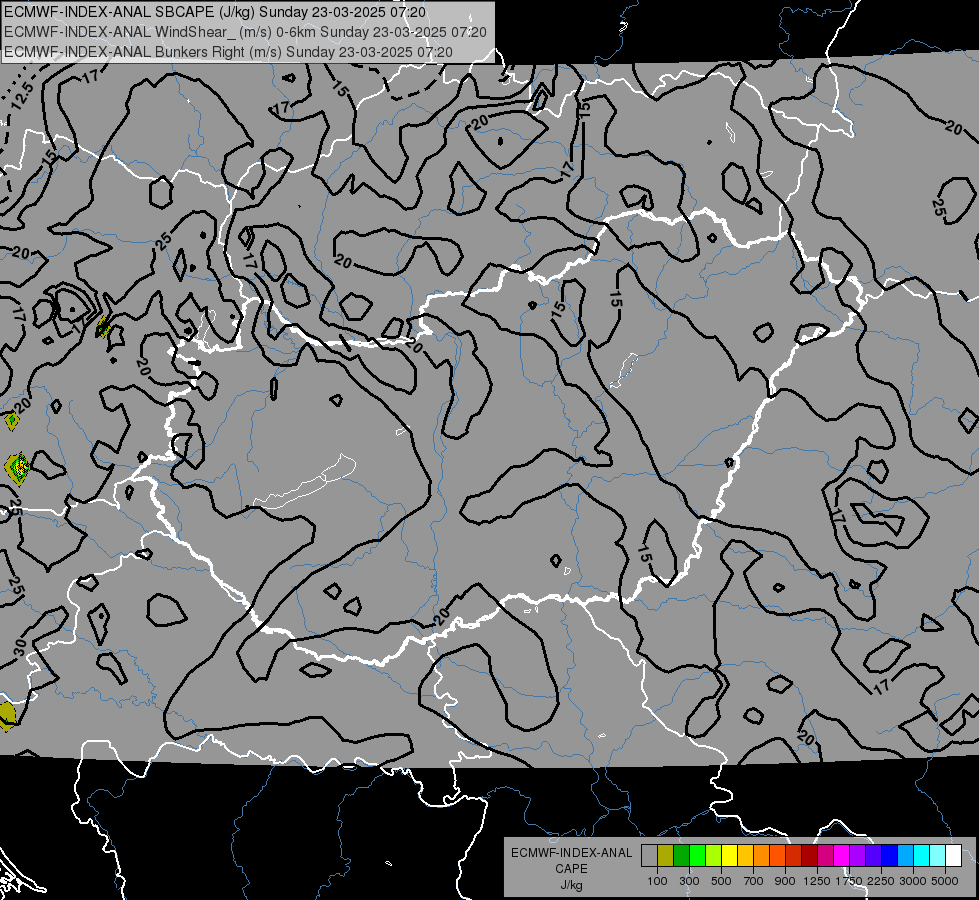The width and height of the screenshot is (979, 900).
Task: Click the WindShear_ (m/s) 0-6km header line
Action: [x=245, y=32]
